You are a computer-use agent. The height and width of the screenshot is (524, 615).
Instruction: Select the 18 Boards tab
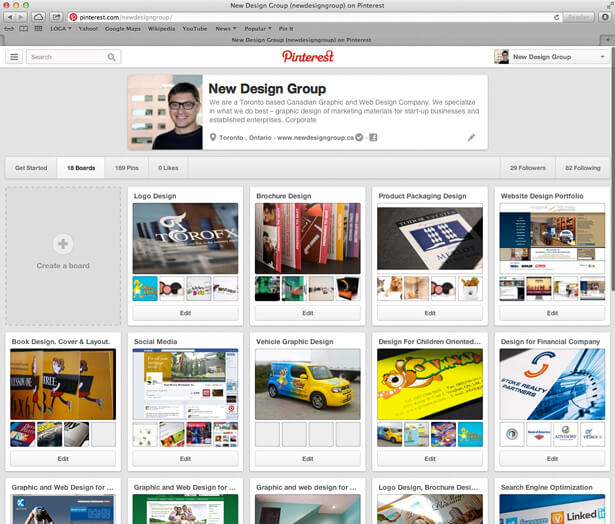coord(81,168)
